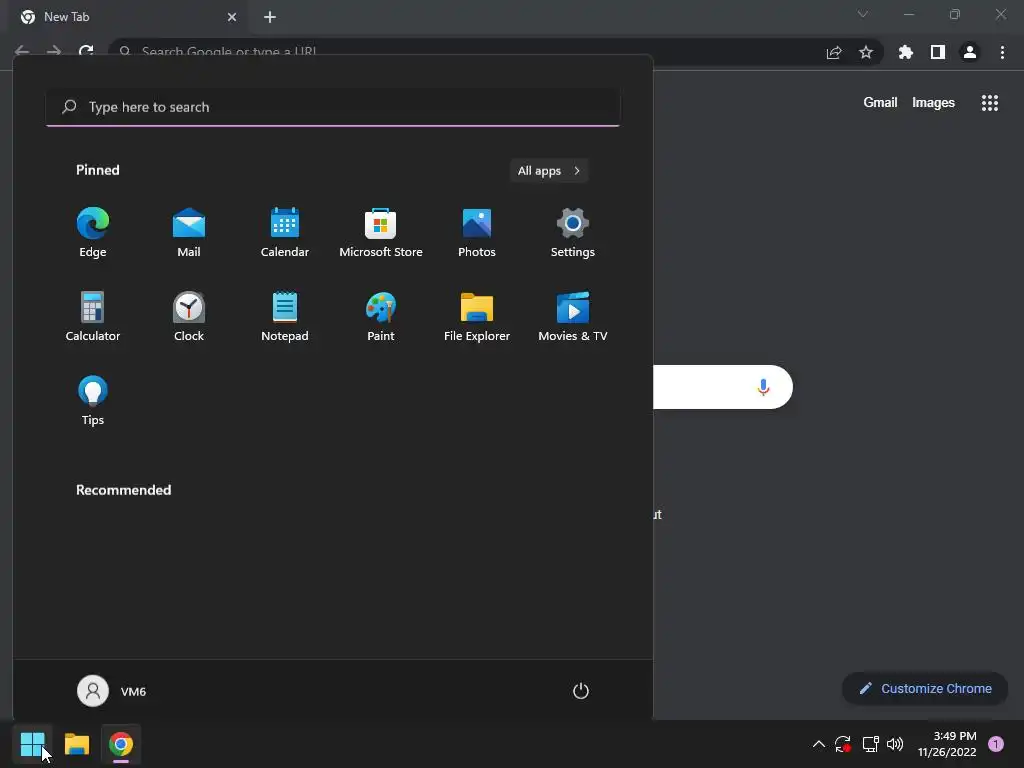Launch the Mail app
The width and height of the screenshot is (1024, 768).
(x=189, y=232)
